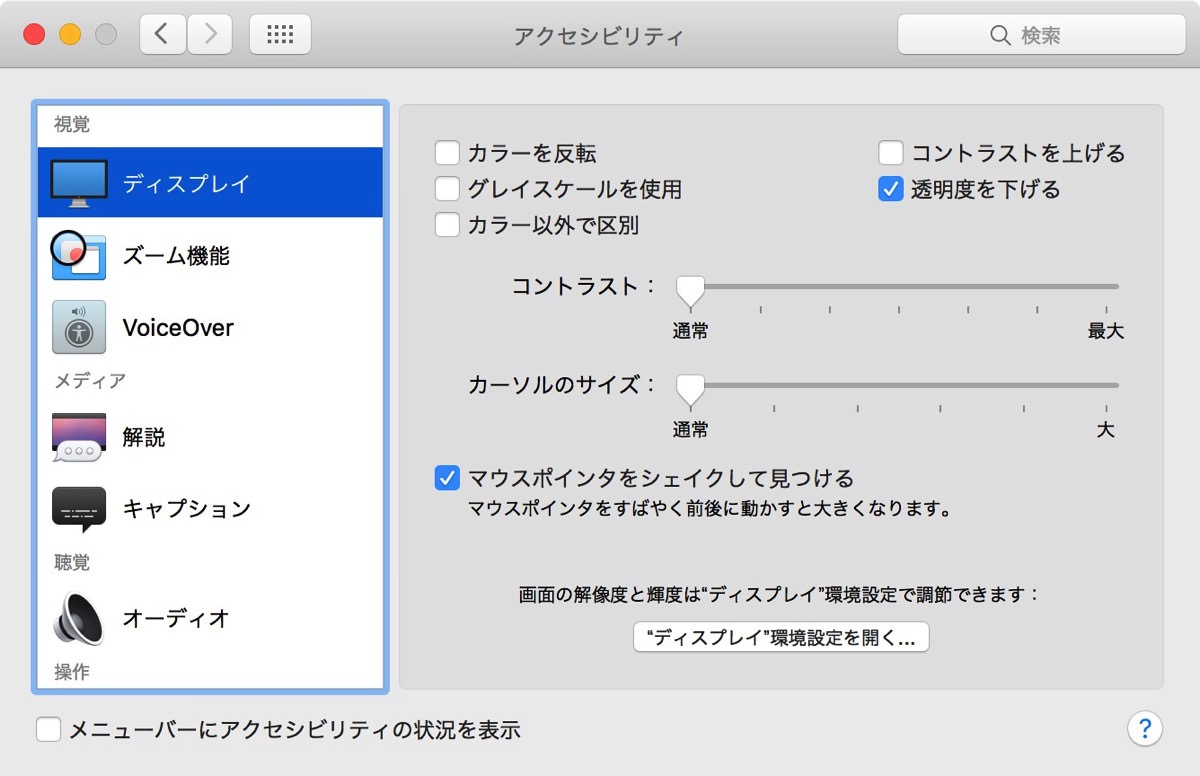Show all preferences via the grid button

coord(280,35)
